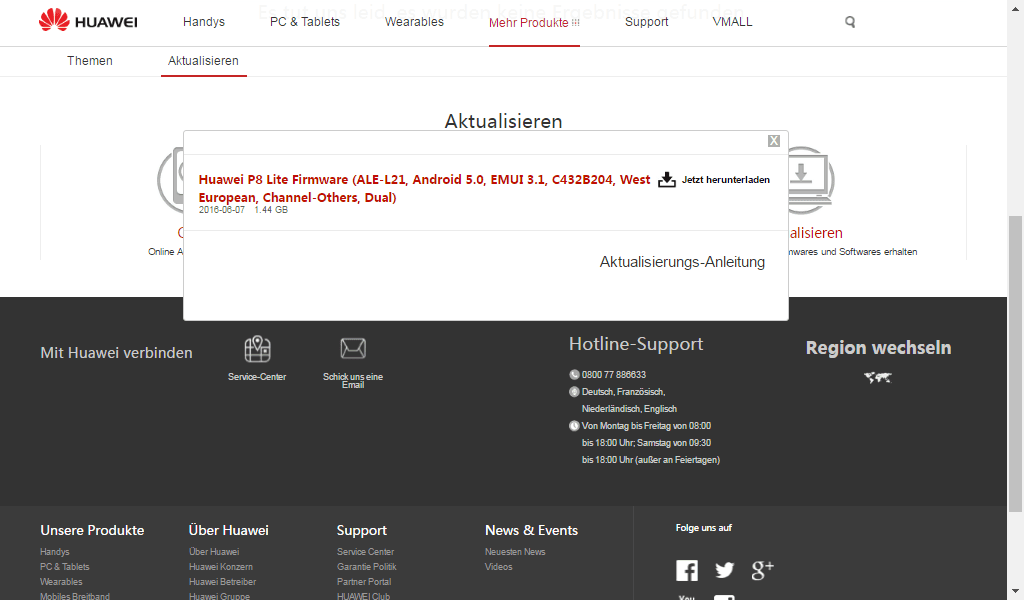Open the footer Wearables link
Image resolution: width=1024 pixels, height=600 pixels.
pyautogui.click(x=61, y=582)
